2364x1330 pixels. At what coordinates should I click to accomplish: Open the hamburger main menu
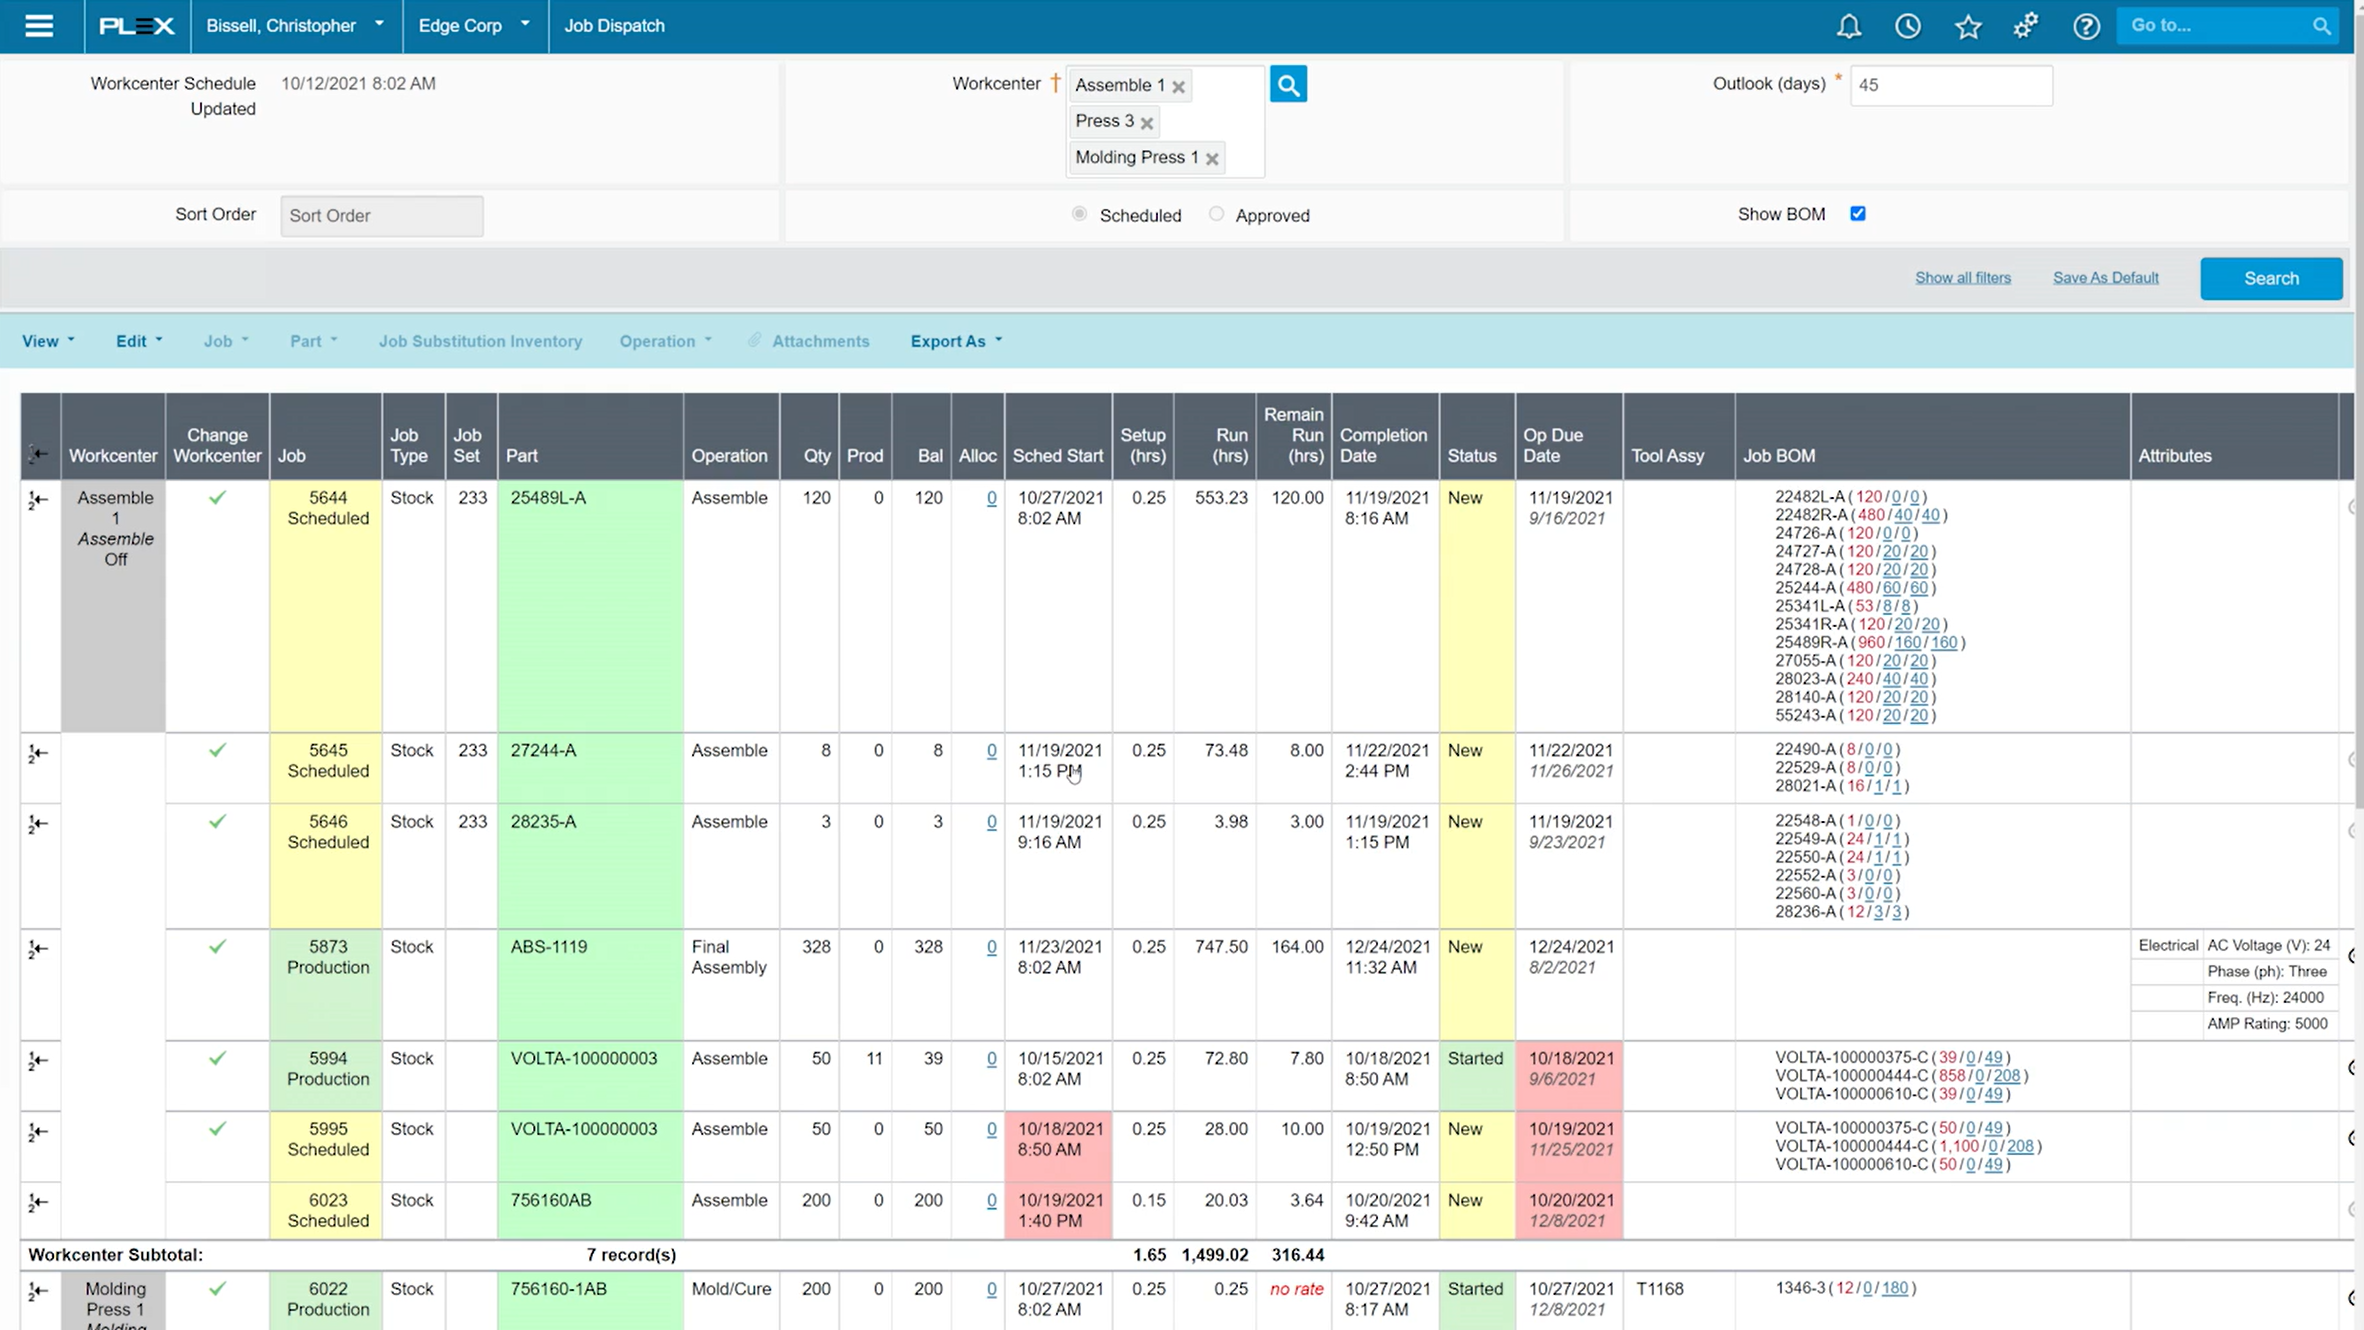click(39, 26)
